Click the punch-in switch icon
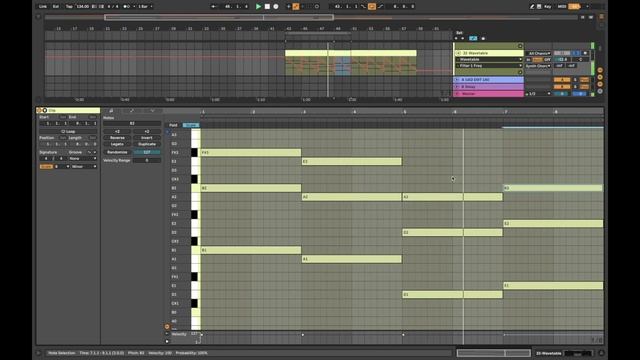 coord(363,7)
